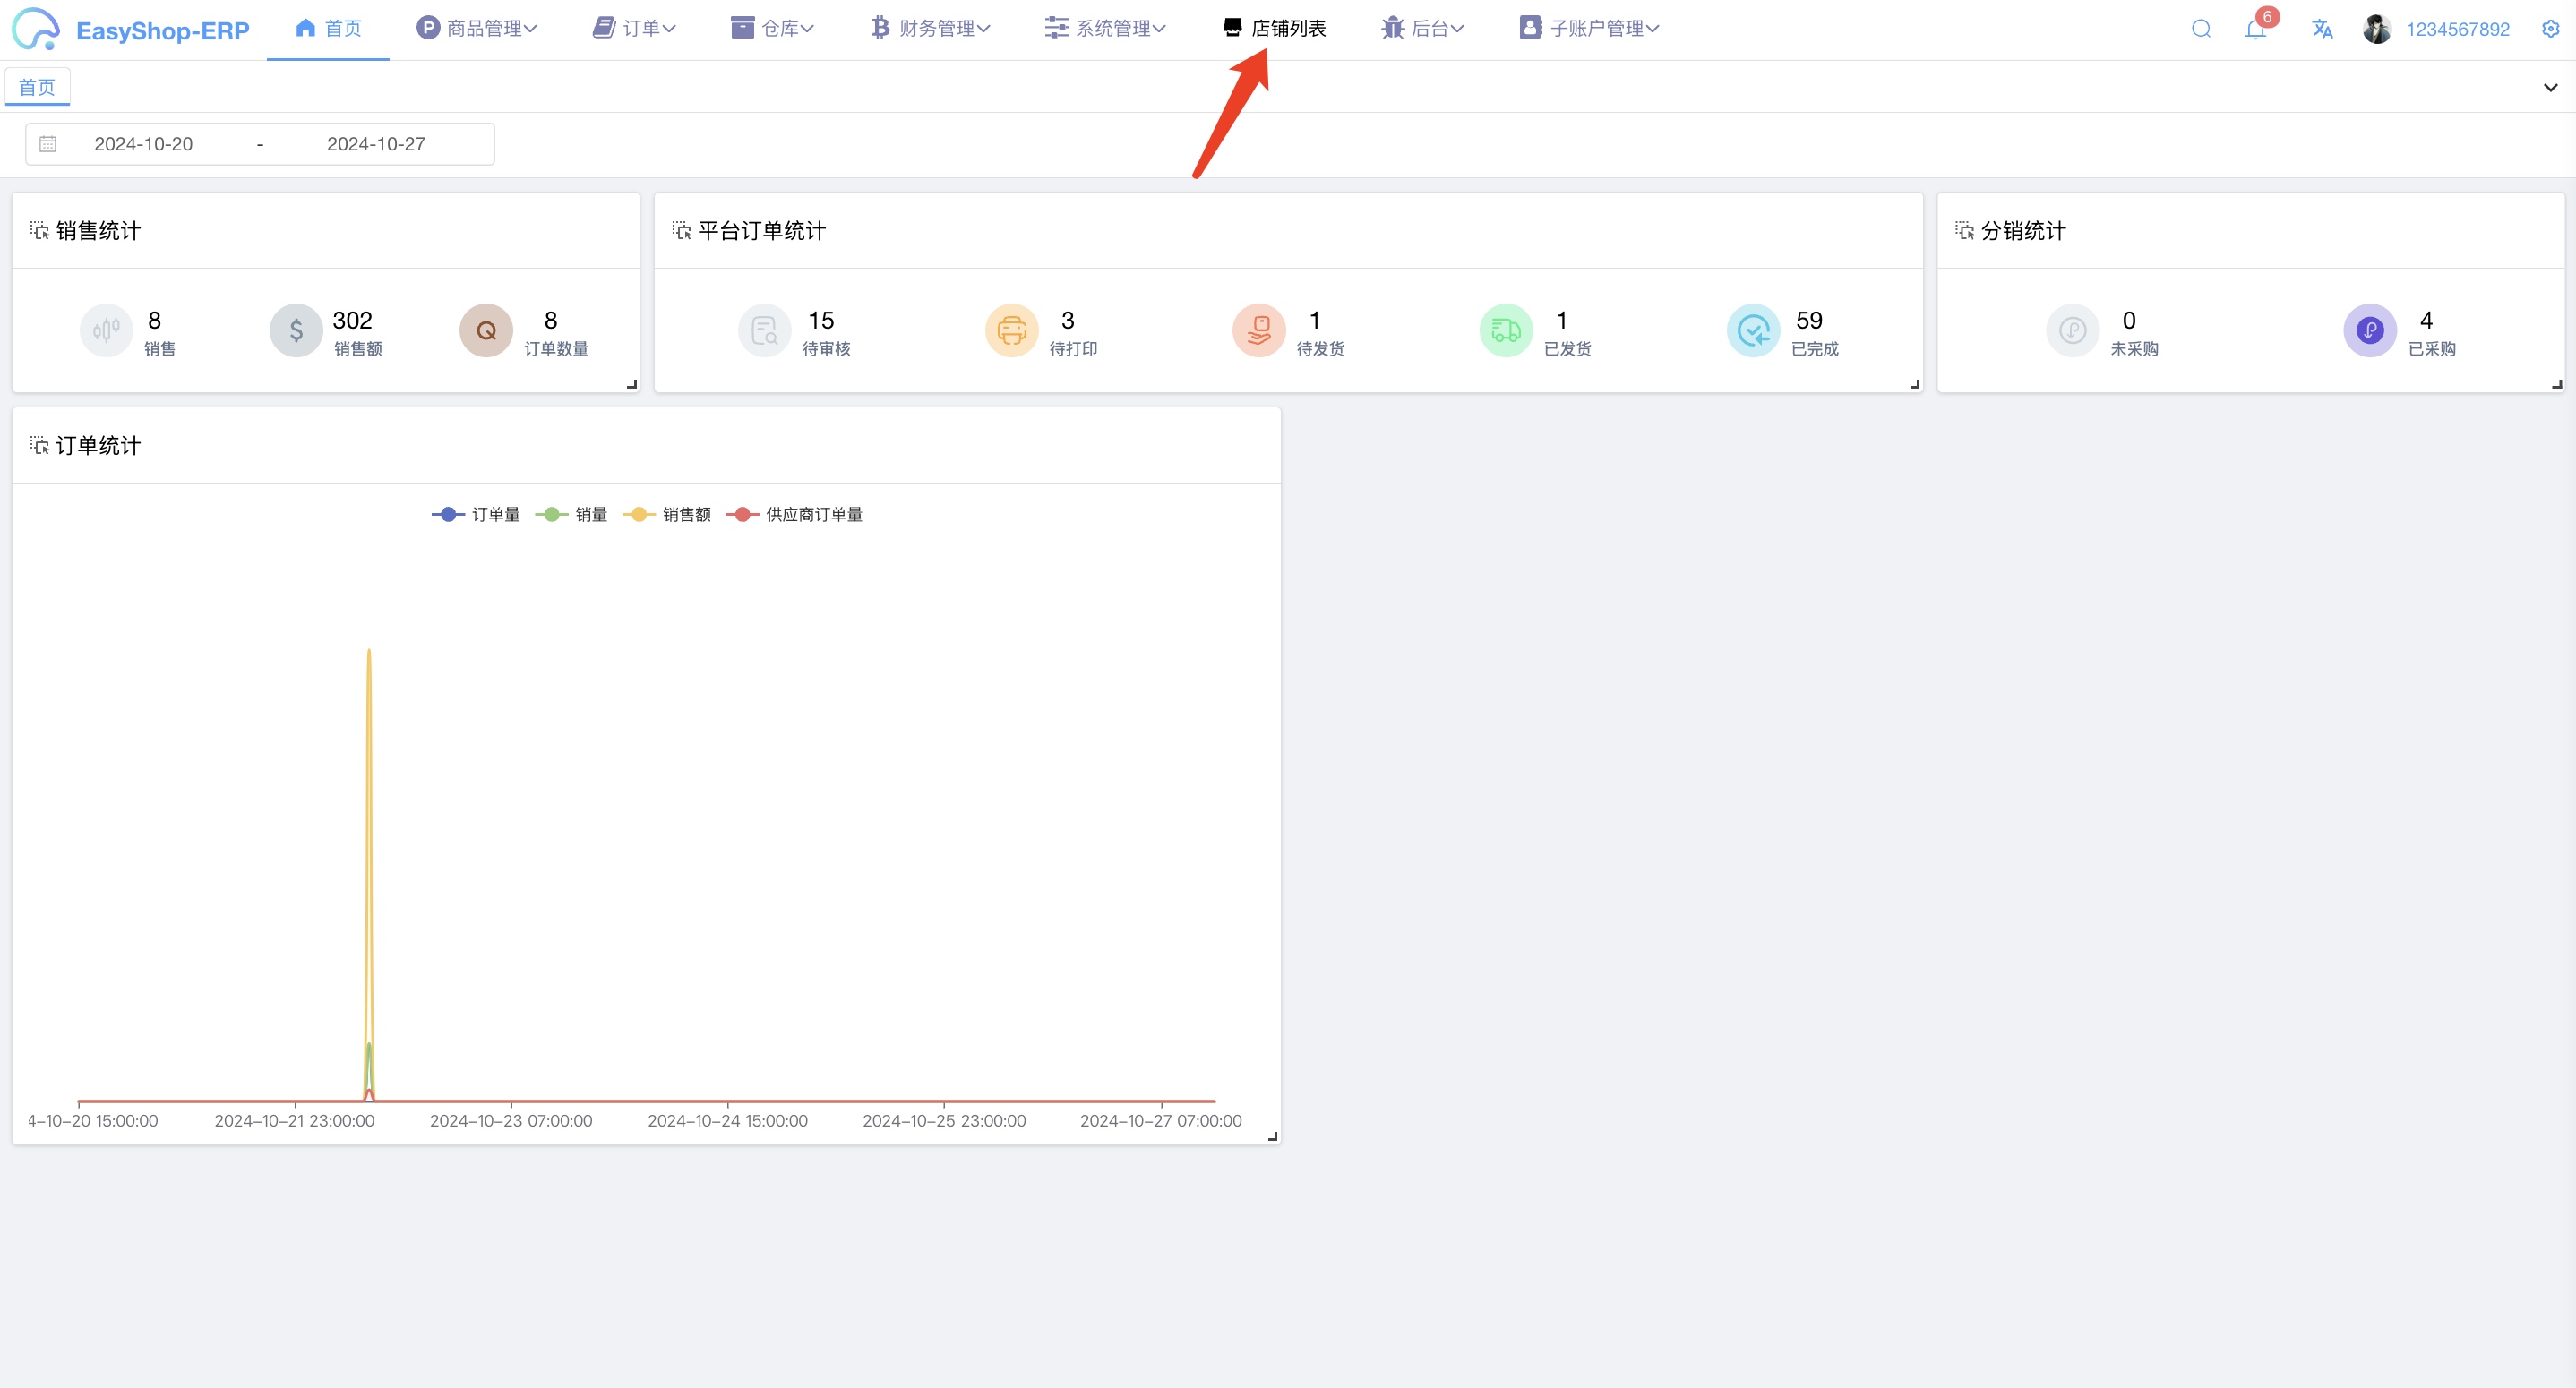
Task: Click the 待发货 hand-package icon
Action: click(1259, 330)
